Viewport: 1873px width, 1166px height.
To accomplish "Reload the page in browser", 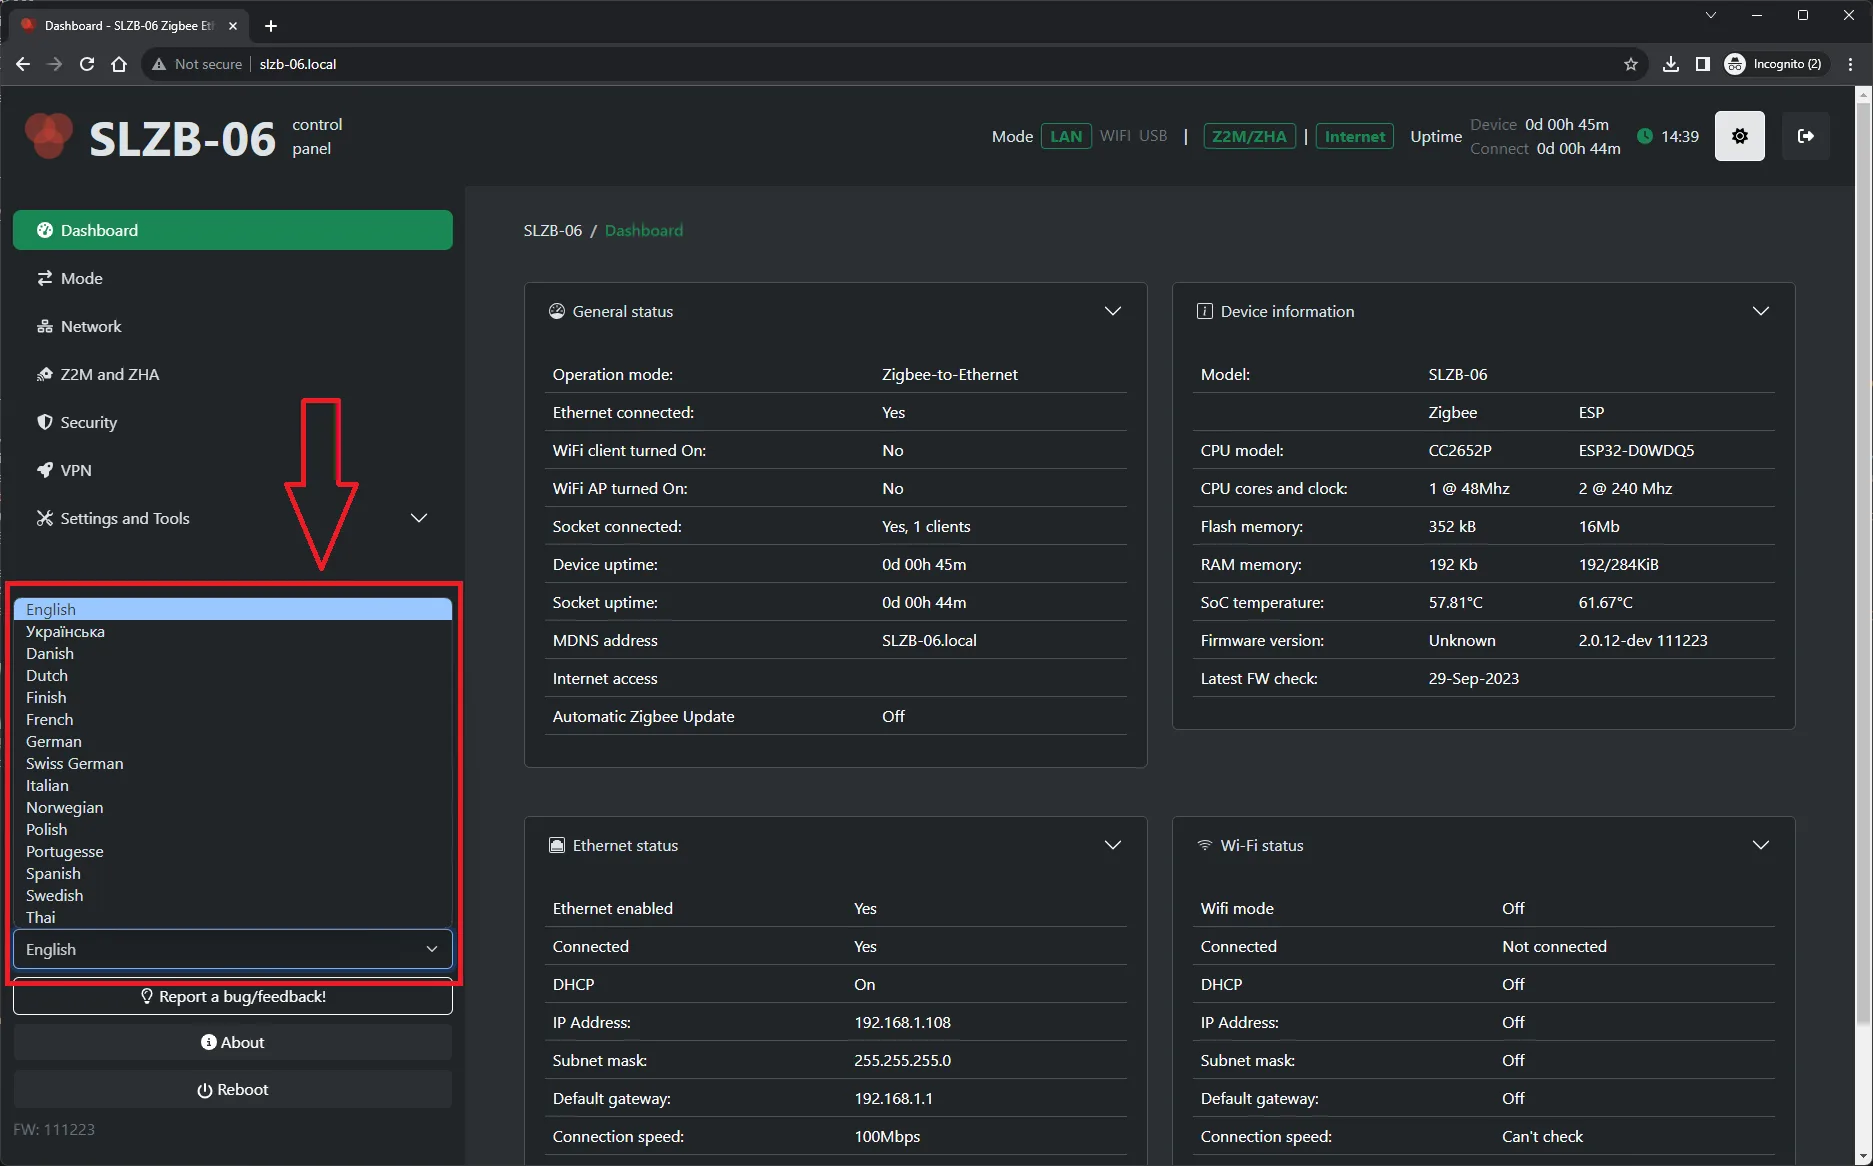I will [x=87, y=64].
